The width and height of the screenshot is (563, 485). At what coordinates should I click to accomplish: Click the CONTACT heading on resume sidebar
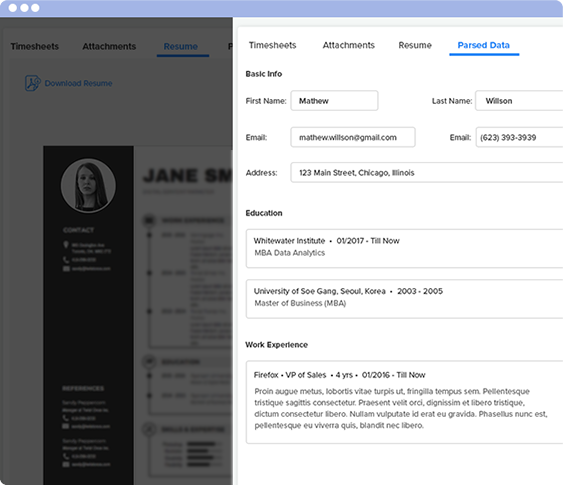79,230
